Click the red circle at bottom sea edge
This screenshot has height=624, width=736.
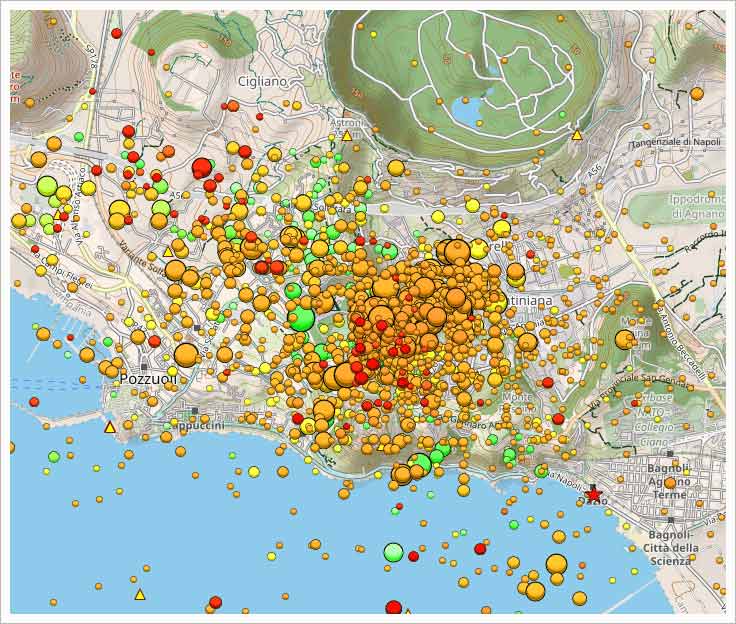393,607
